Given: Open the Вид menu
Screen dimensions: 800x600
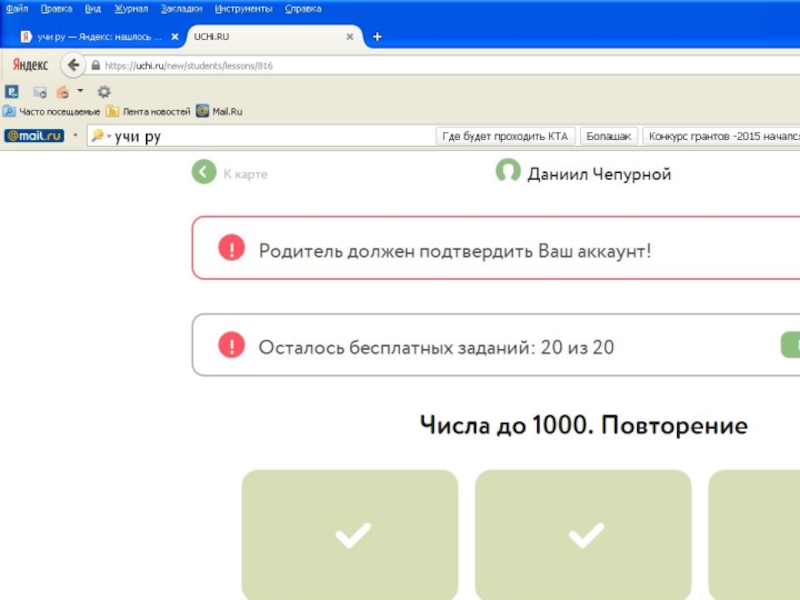Looking at the screenshot, I should coord(92,9).
